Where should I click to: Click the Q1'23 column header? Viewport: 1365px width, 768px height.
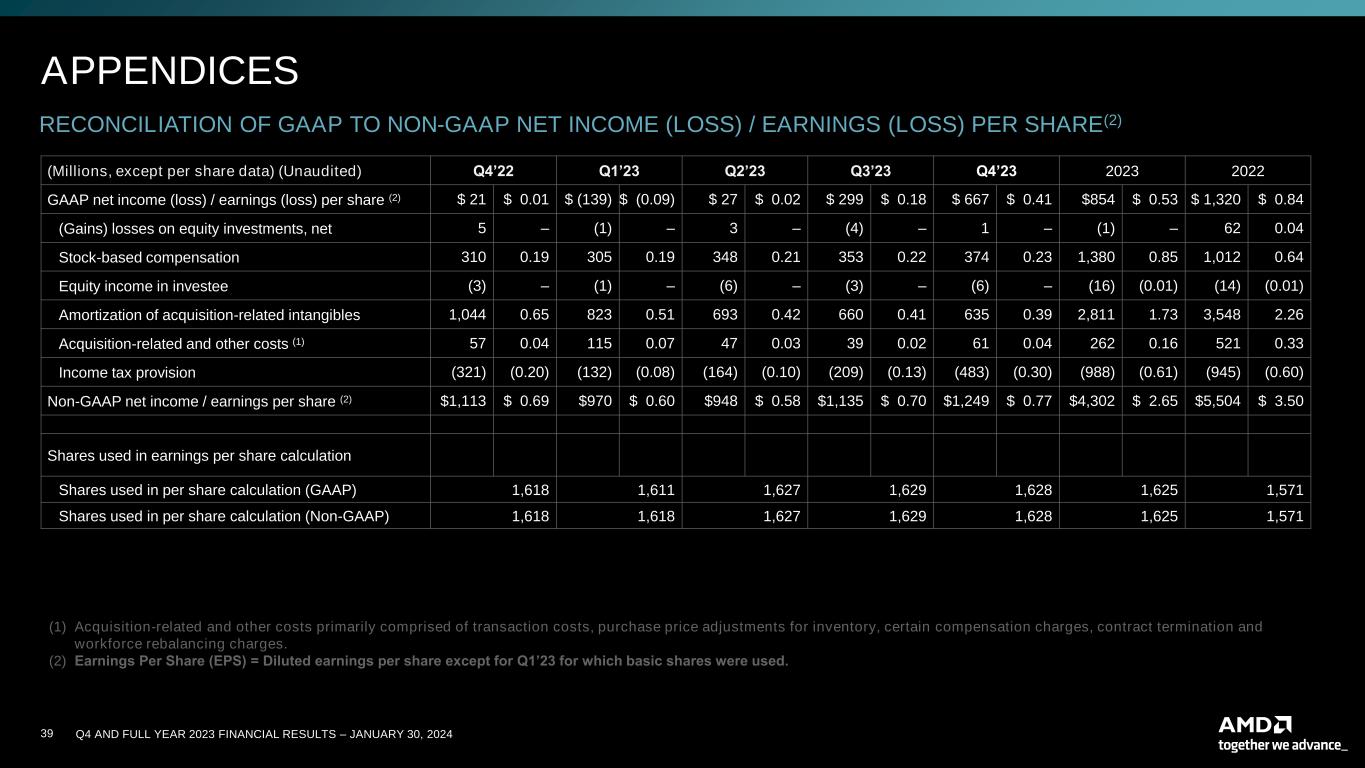click(619, 169)
